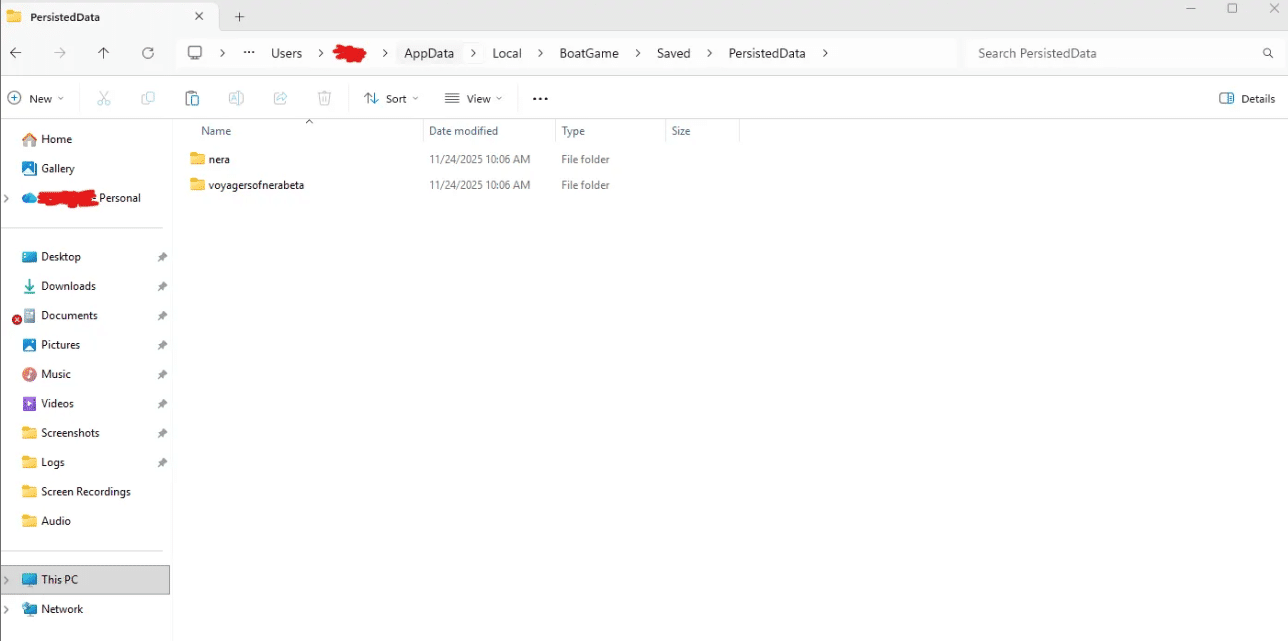Expand the Network tree node
This screenshot has height=641, width=1288.
pyautogui.click(x=7, y=609)
